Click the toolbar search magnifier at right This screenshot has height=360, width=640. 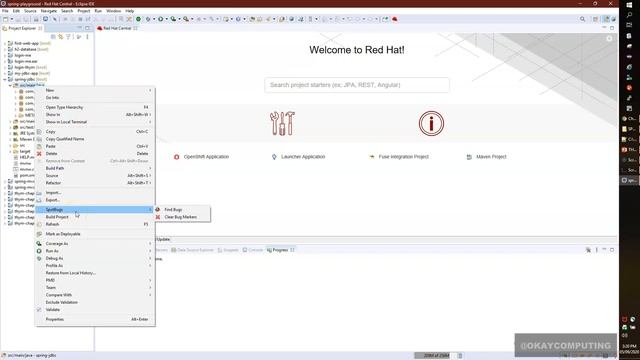point(582,19)
